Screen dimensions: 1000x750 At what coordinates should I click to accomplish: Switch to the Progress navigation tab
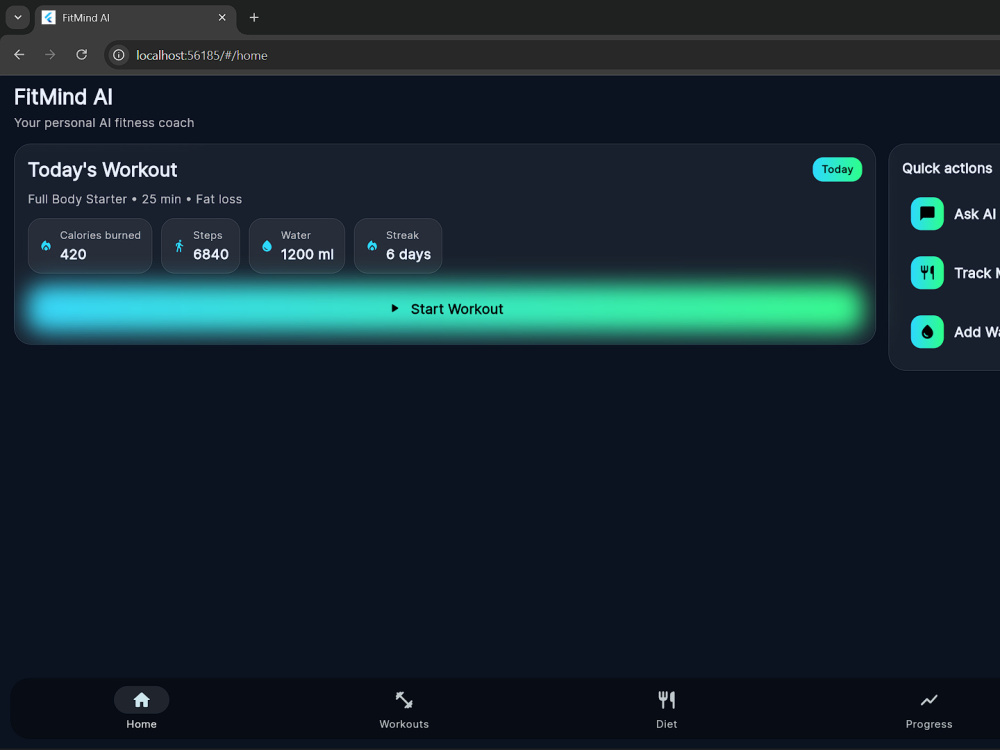click(929, 708)
